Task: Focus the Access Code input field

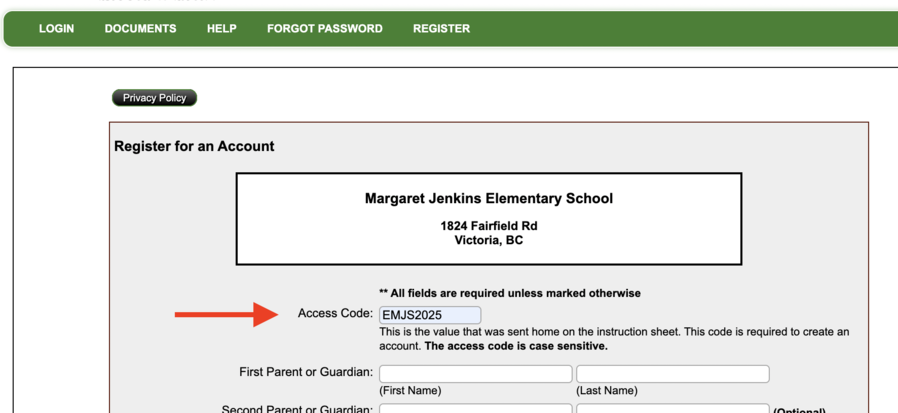Action: tap(430, 315)
